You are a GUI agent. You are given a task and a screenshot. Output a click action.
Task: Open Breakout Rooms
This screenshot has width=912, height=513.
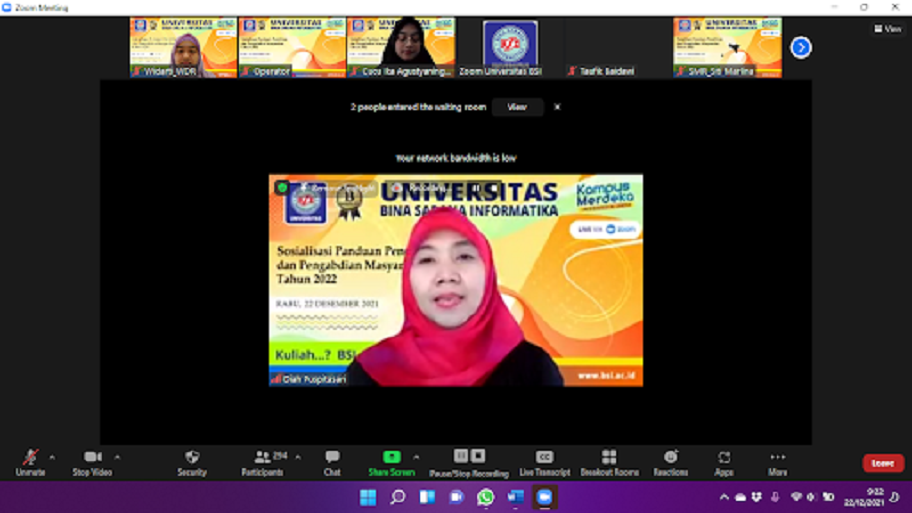pyautogui.click(x=610, y=463)
